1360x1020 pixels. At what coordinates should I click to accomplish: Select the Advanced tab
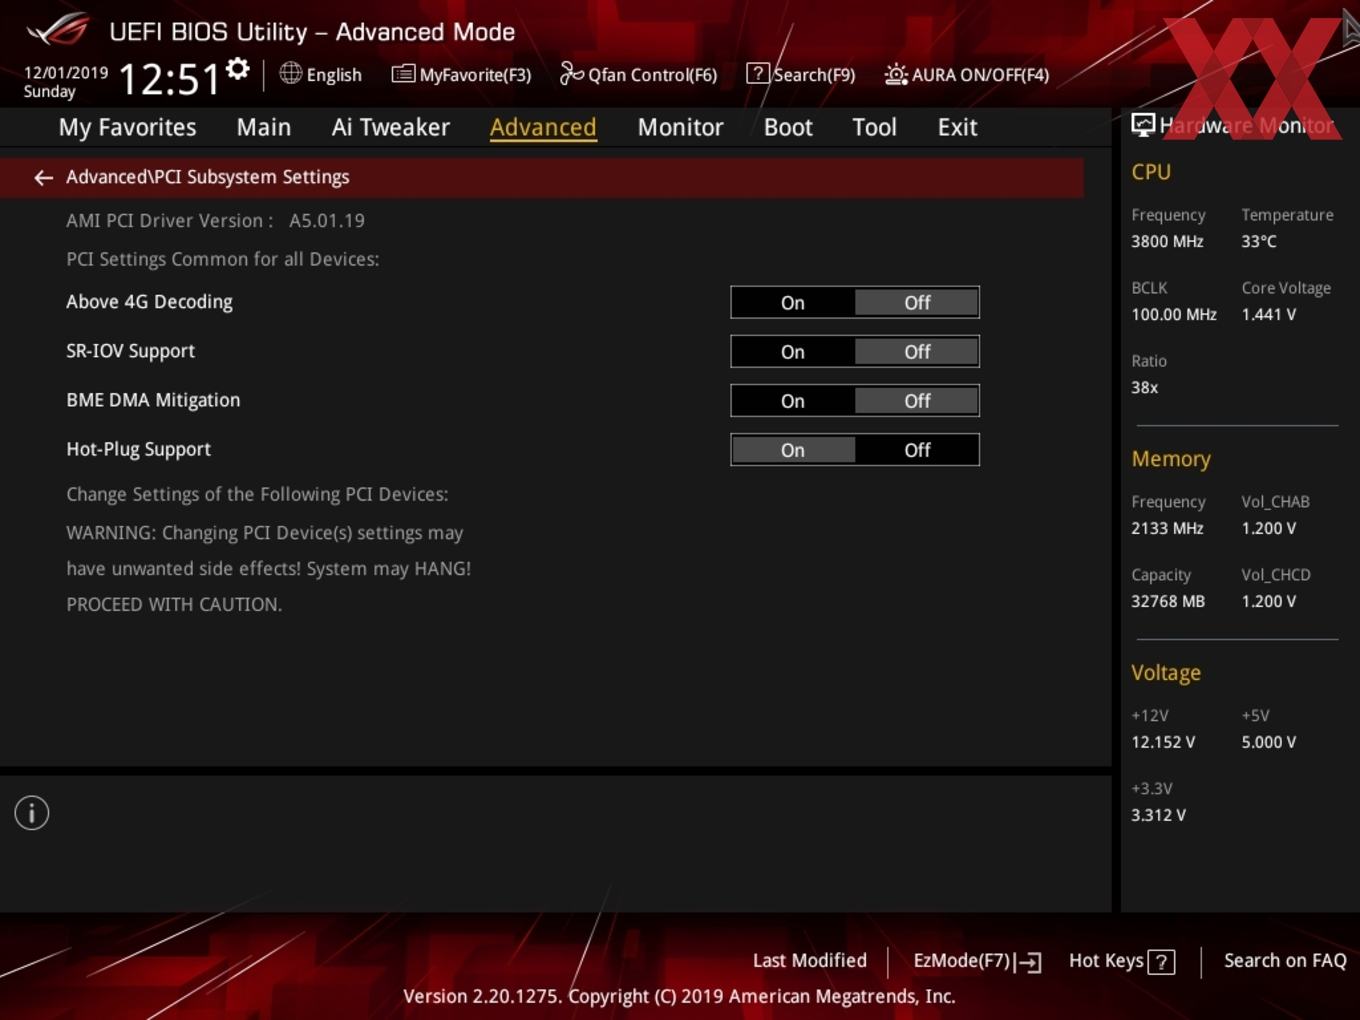(543, 127)
